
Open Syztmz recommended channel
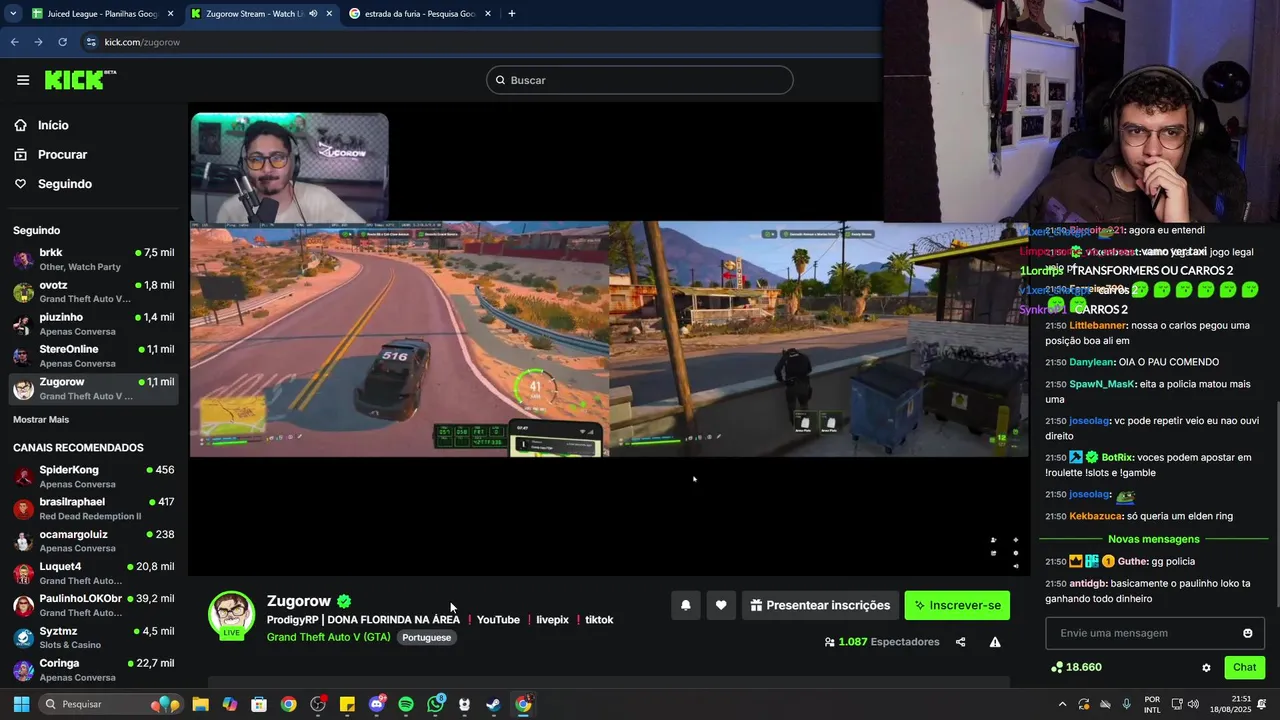[x=94, y=638]
